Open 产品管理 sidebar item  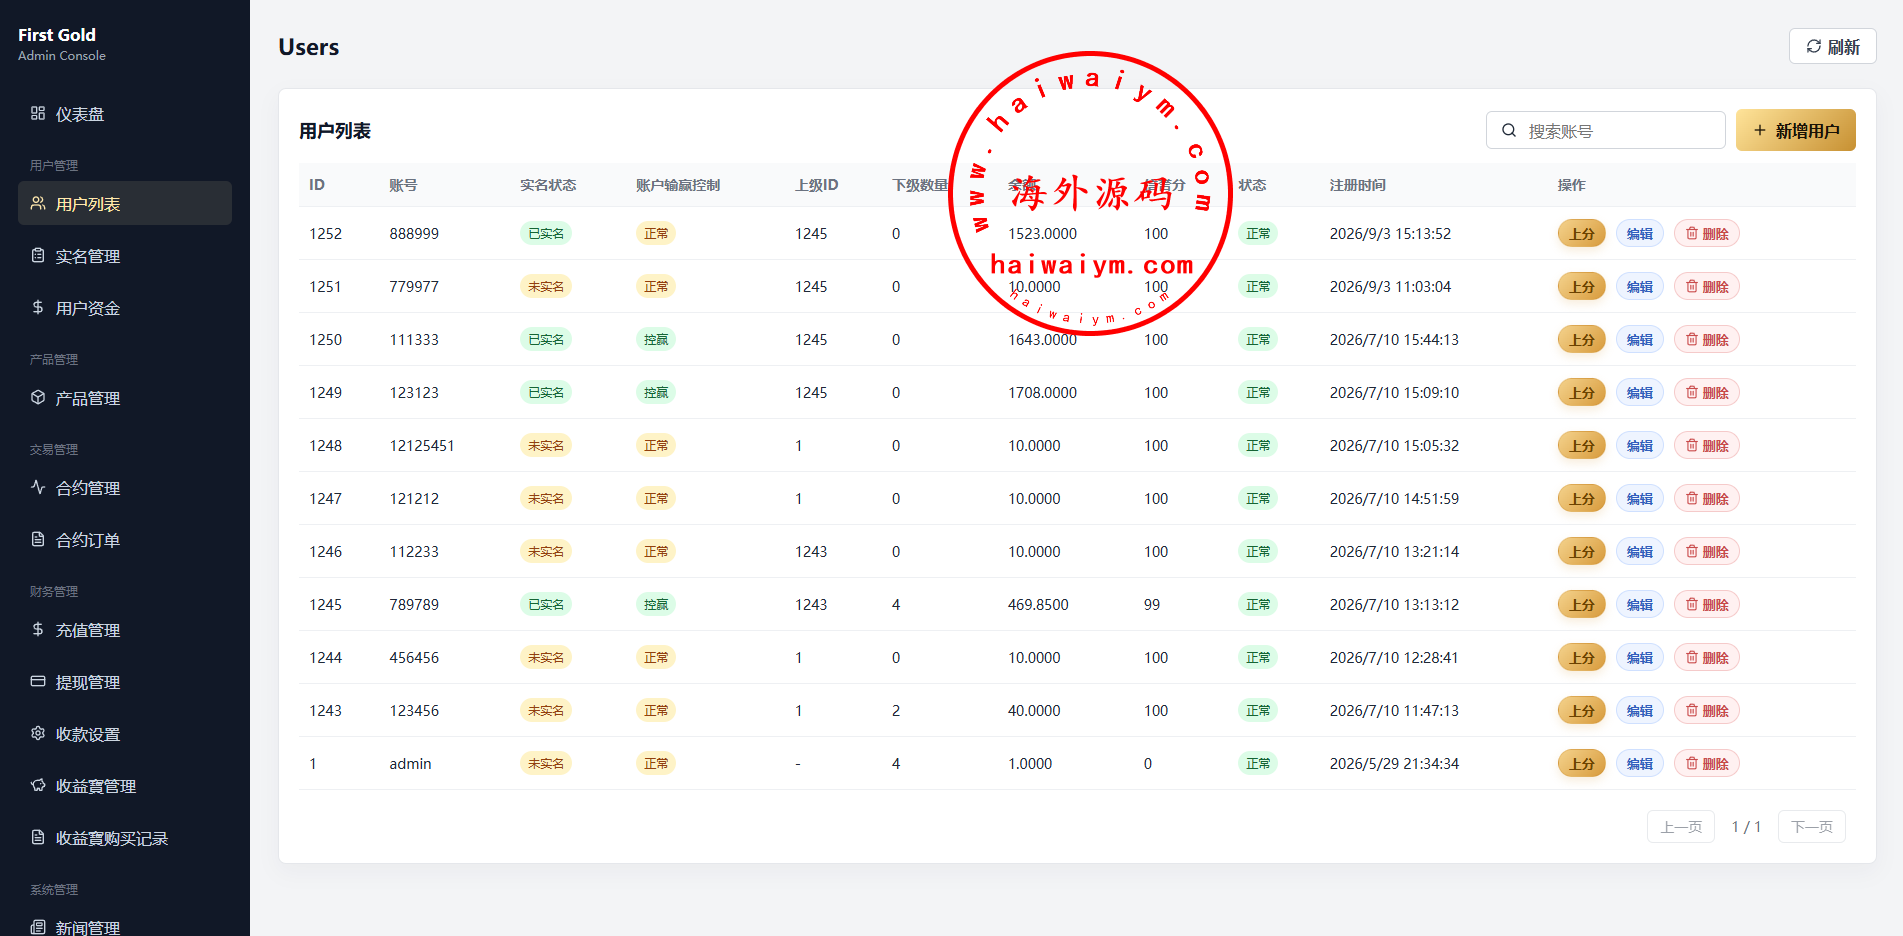tap(125, 398)
